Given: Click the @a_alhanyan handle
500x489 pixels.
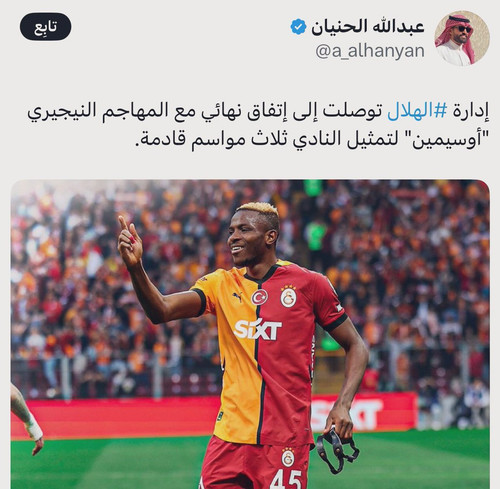Looking at the screenshot, I should 370,51.
